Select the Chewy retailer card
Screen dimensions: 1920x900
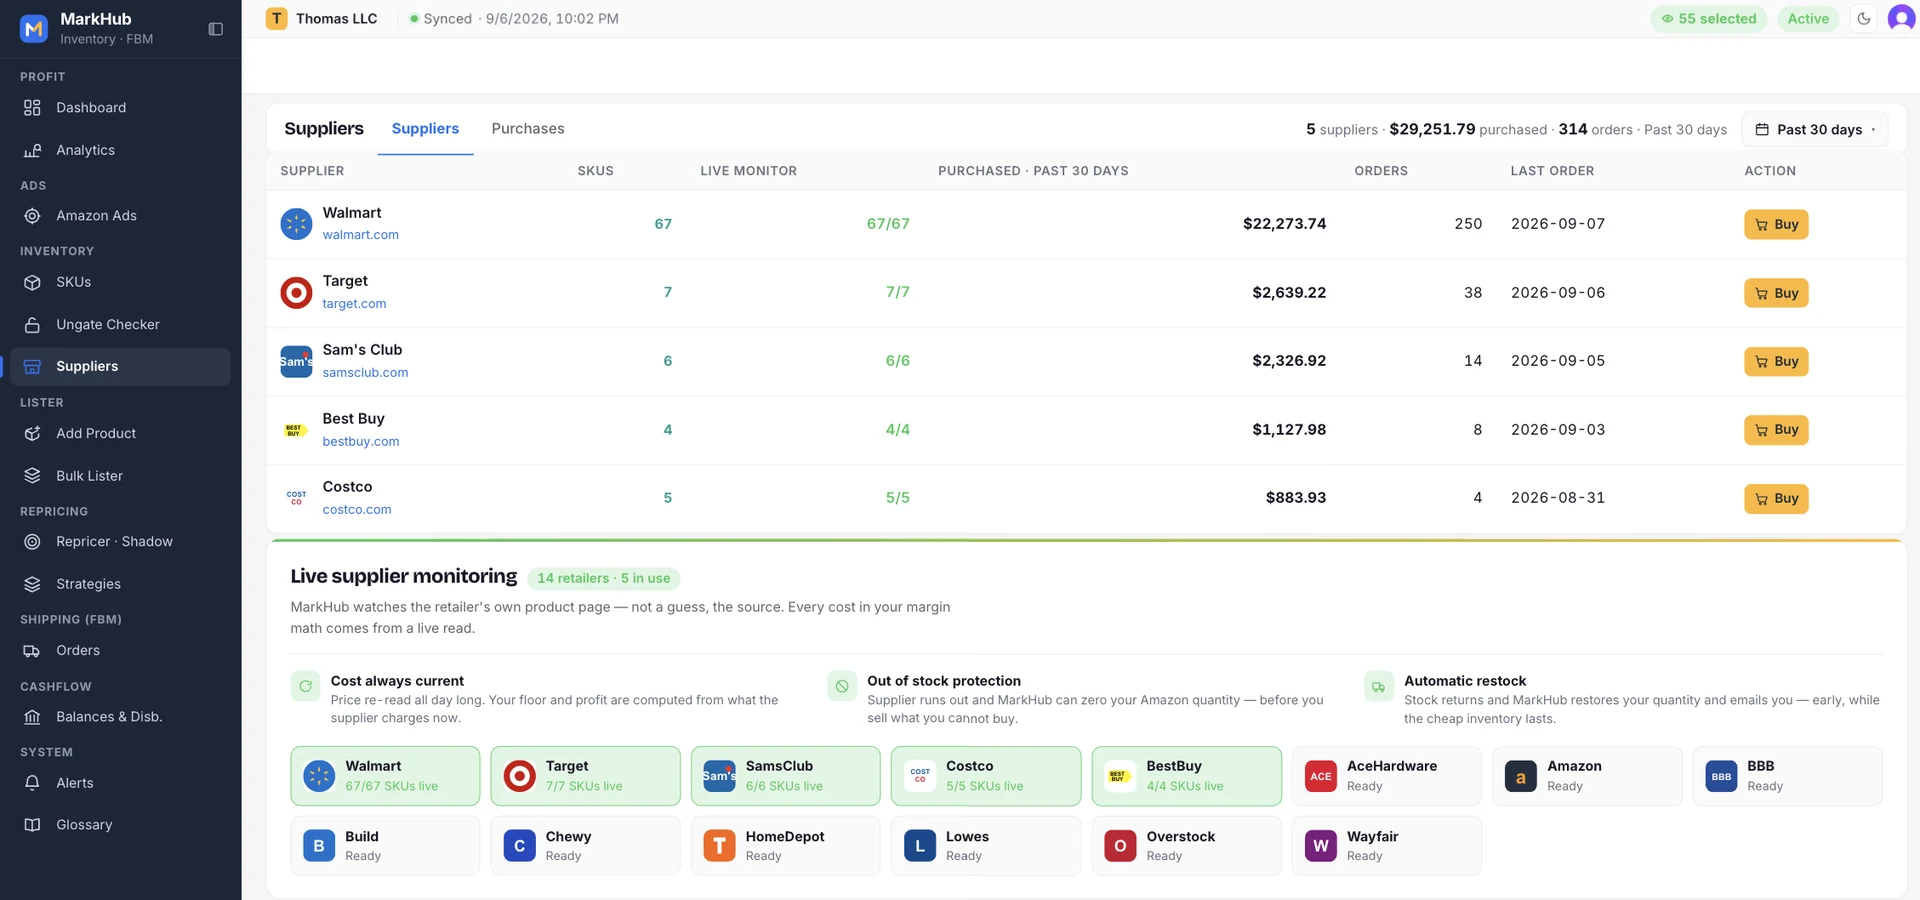pos(585,846)
